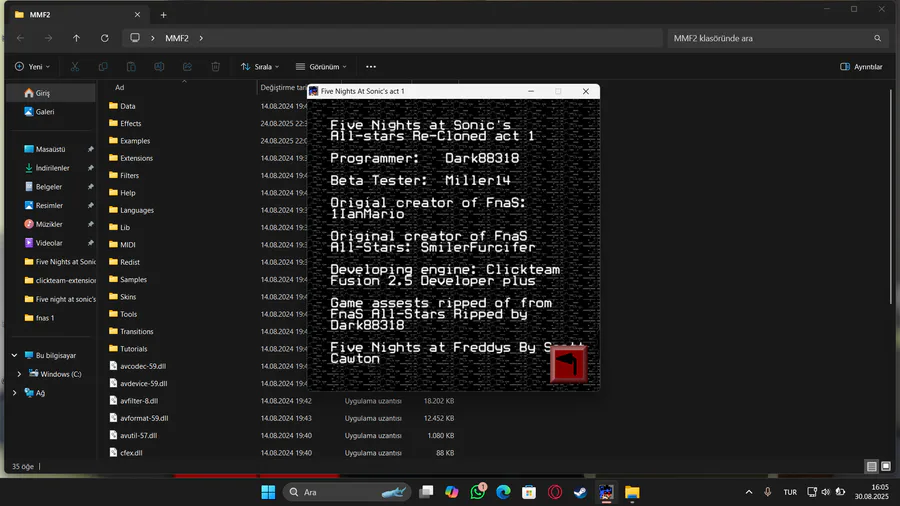900x506 pixels.
Task: Select the Tutorials folder
Action: 133,349
